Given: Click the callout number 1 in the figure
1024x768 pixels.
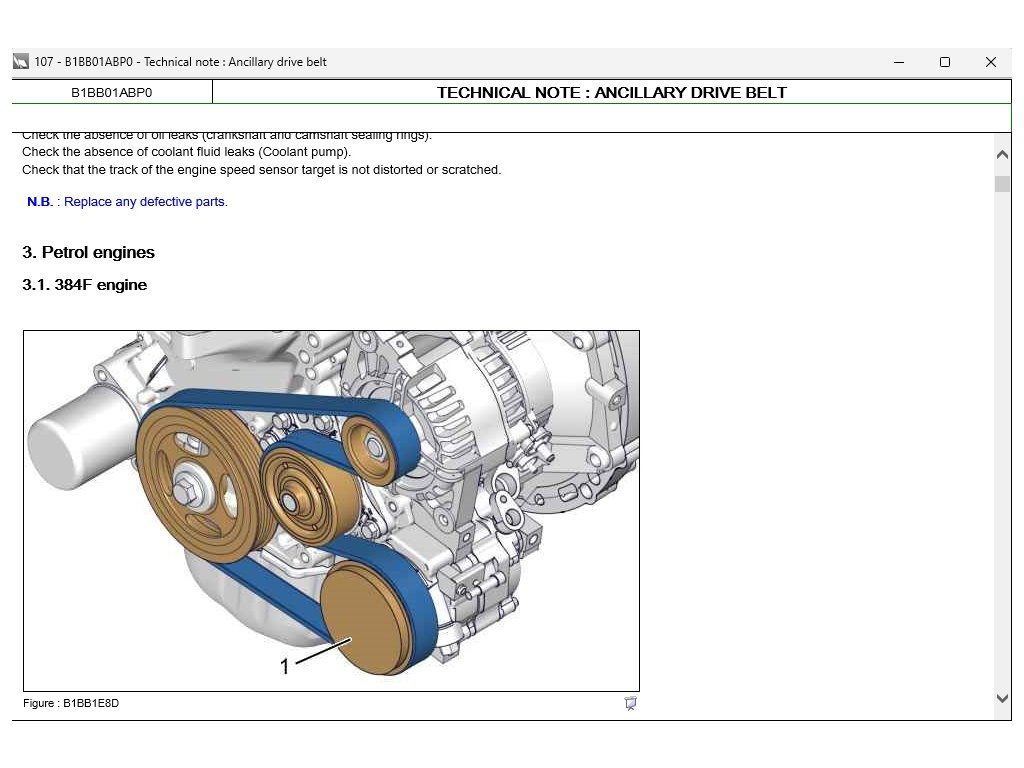Looking at the screenshot, I should pos(285,666).
